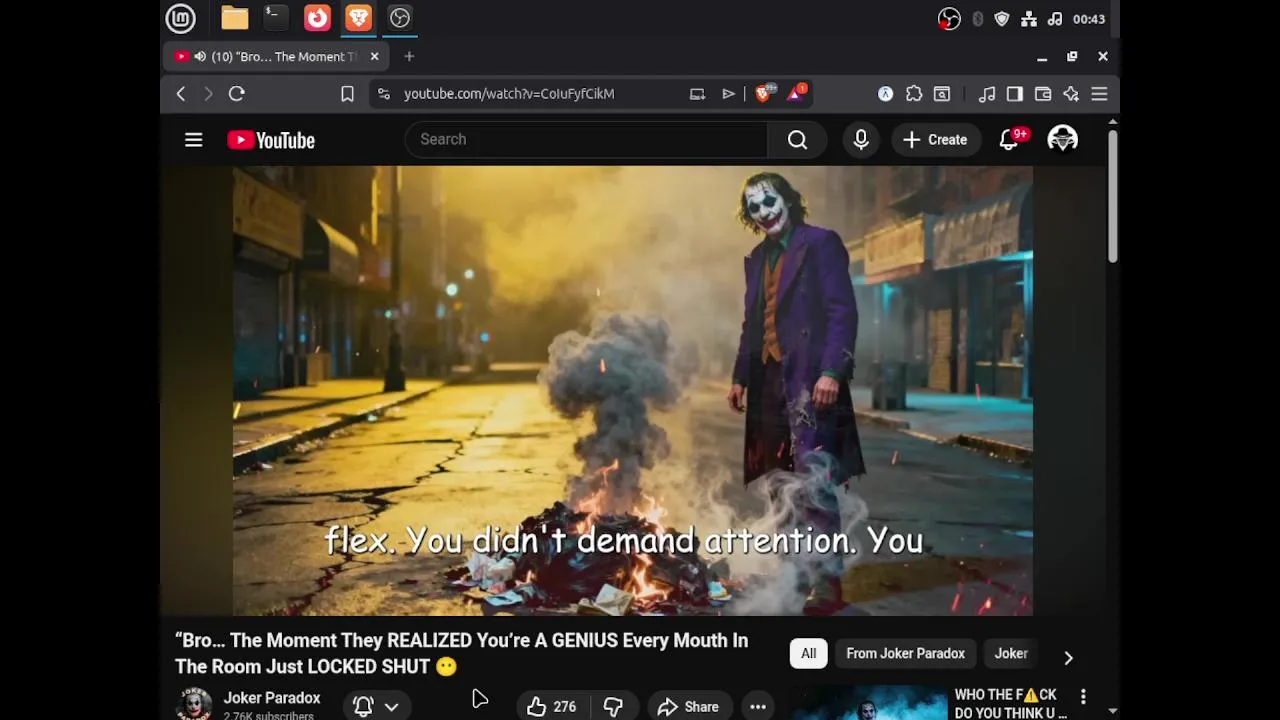Viewport: 1280px width, 720px height.
Task: Go to the YouTube home logo
Action: pos(271,140)
